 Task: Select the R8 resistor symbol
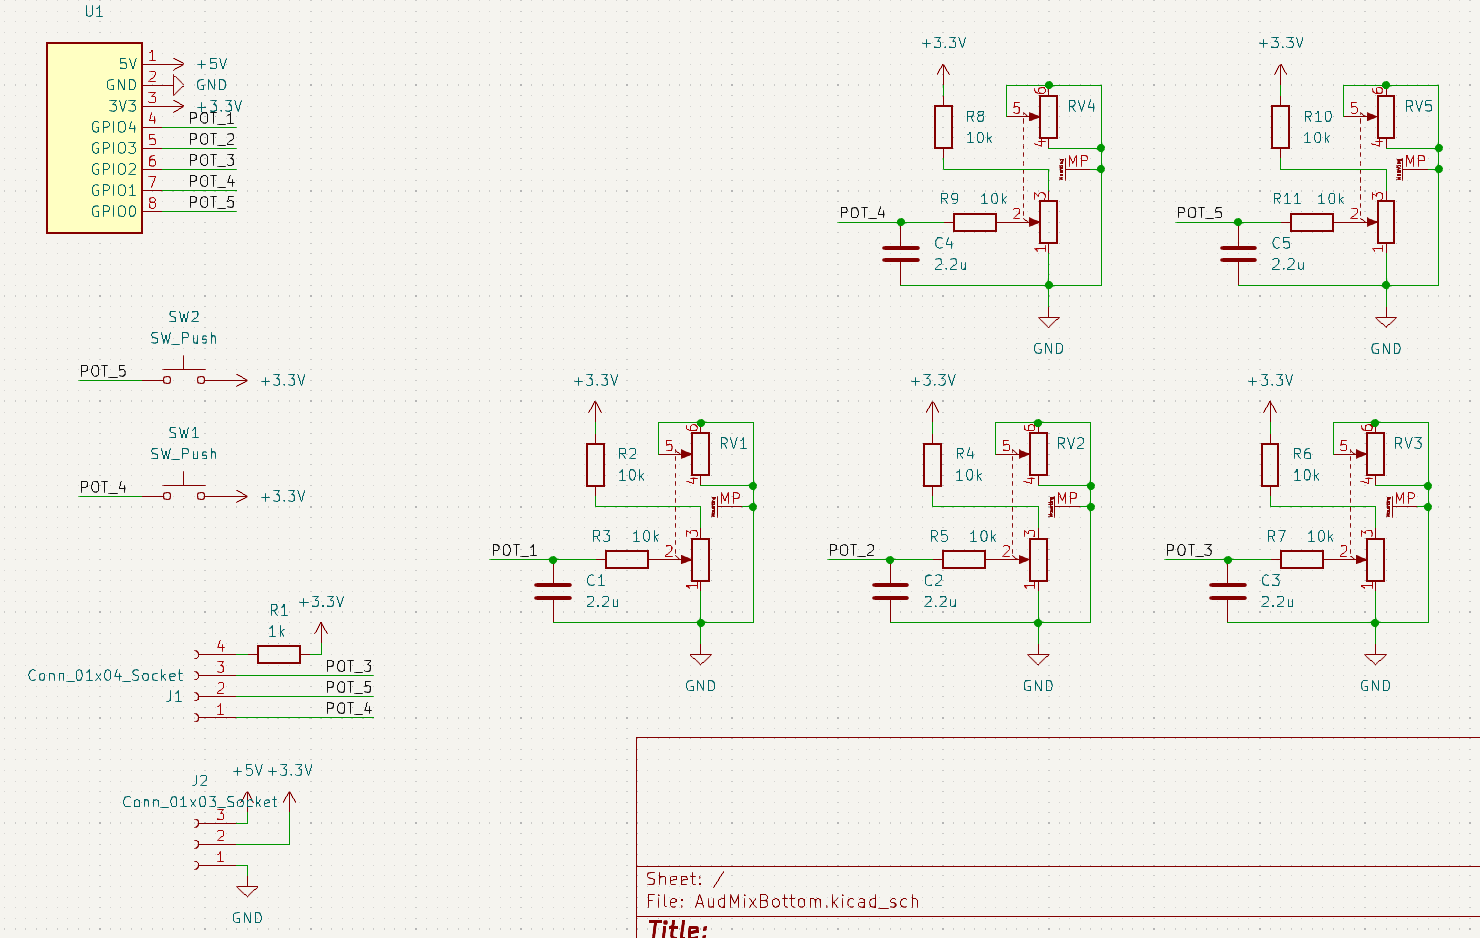pyautogui.click(x=943, y=127)
